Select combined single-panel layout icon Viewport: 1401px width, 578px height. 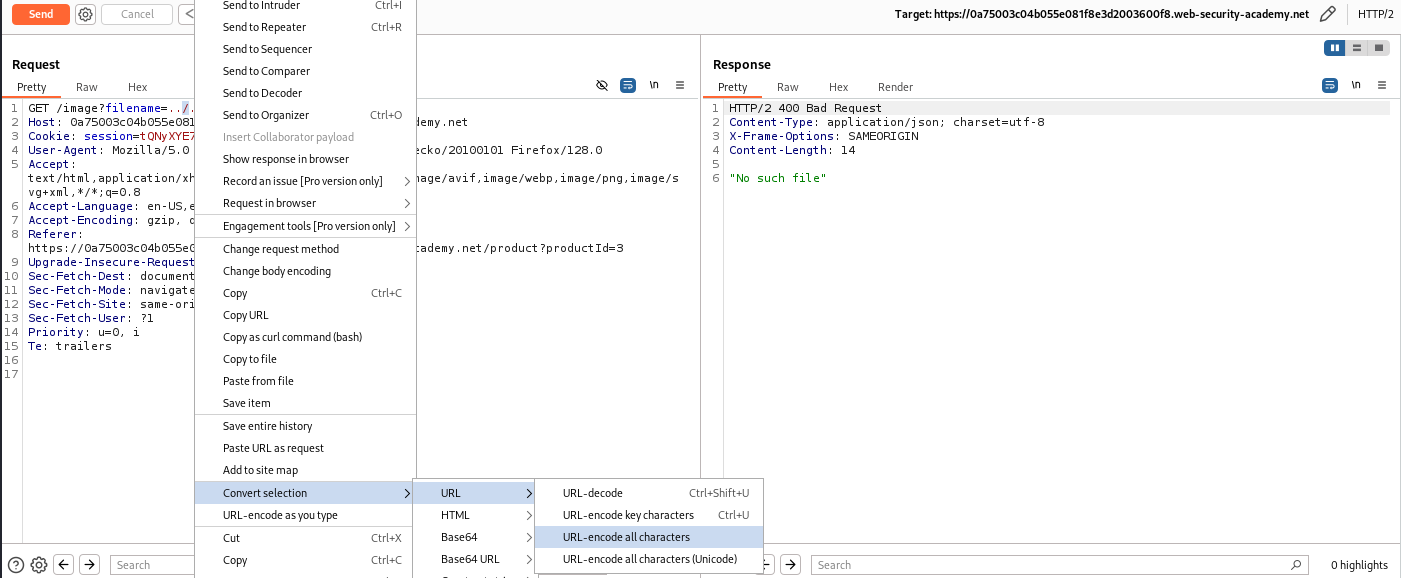pos(1379,48)
